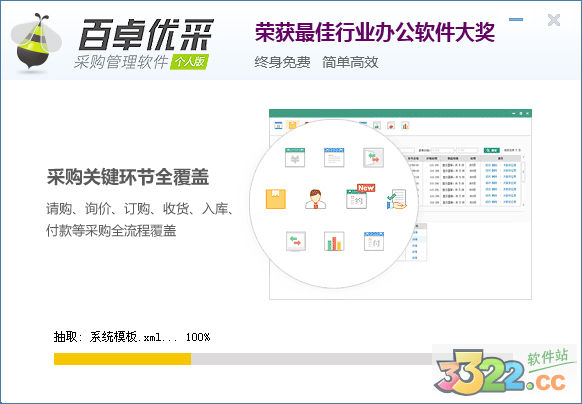
Task: Click the 请购、询价、订购、收货、入库 description line
Action: (139, 209)
